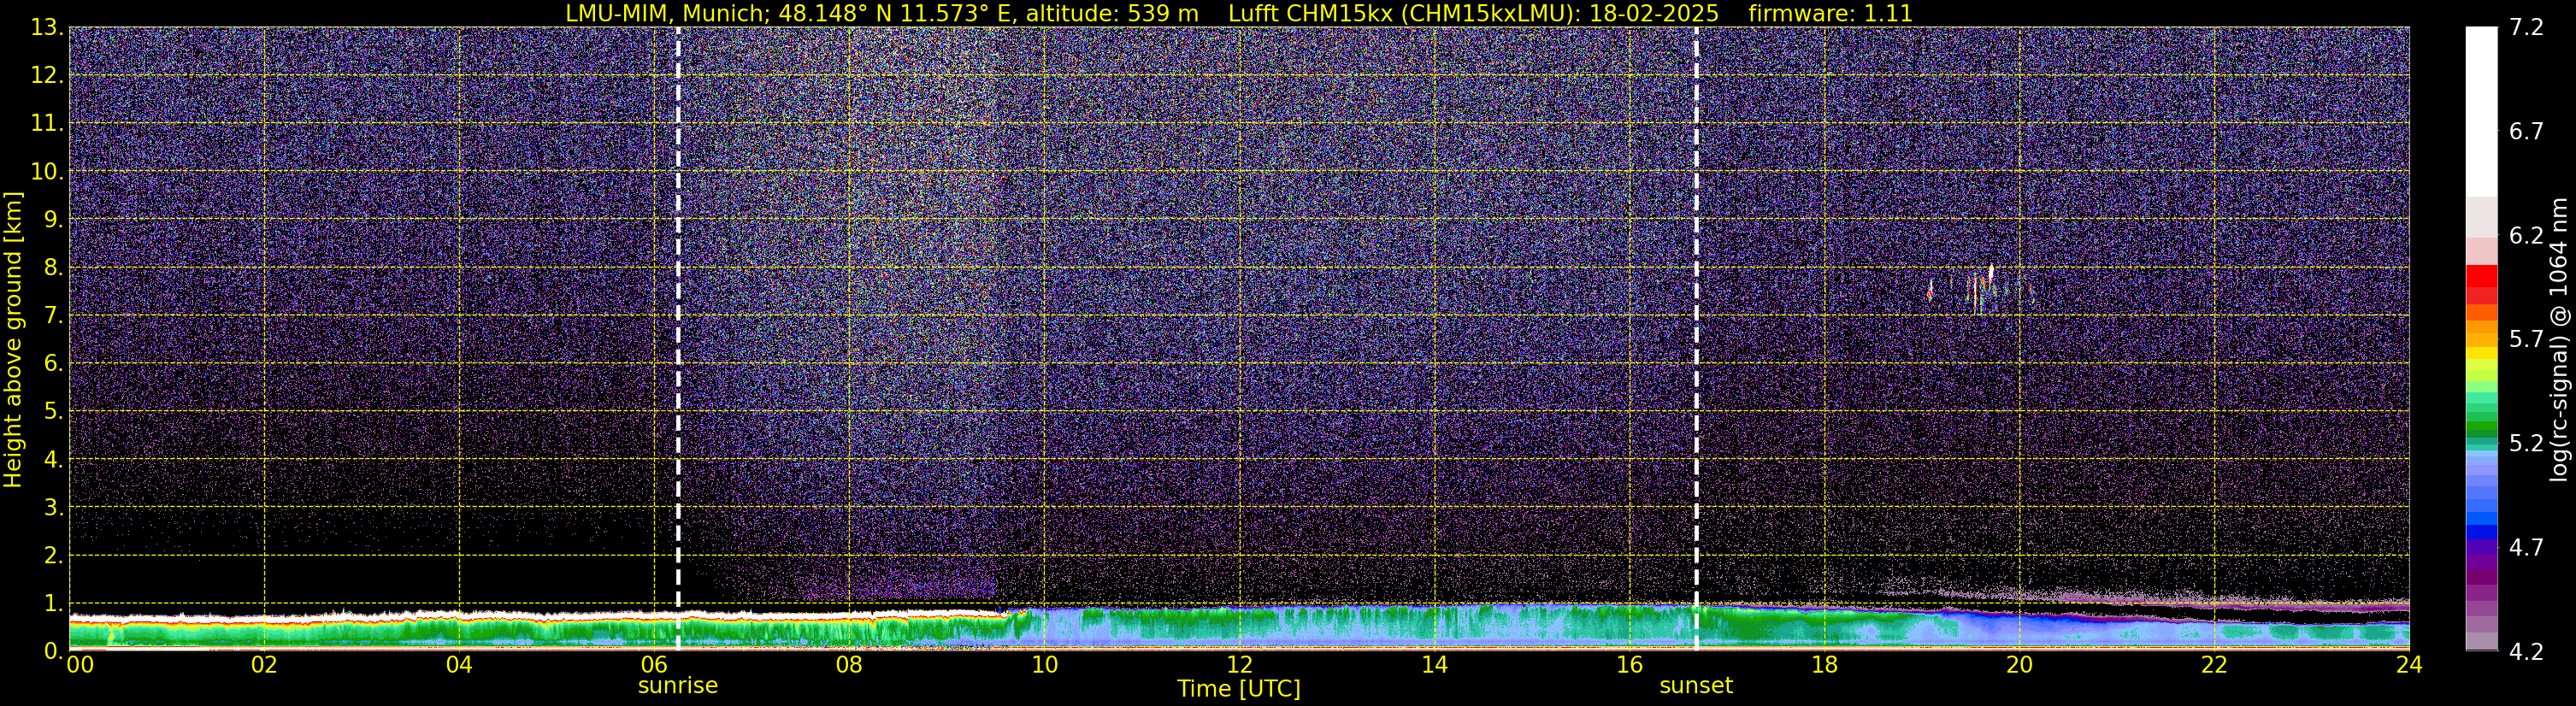Click the colorbar value "5.7"
Screen dimensions: 2576x706
[x=2526, y=340]
